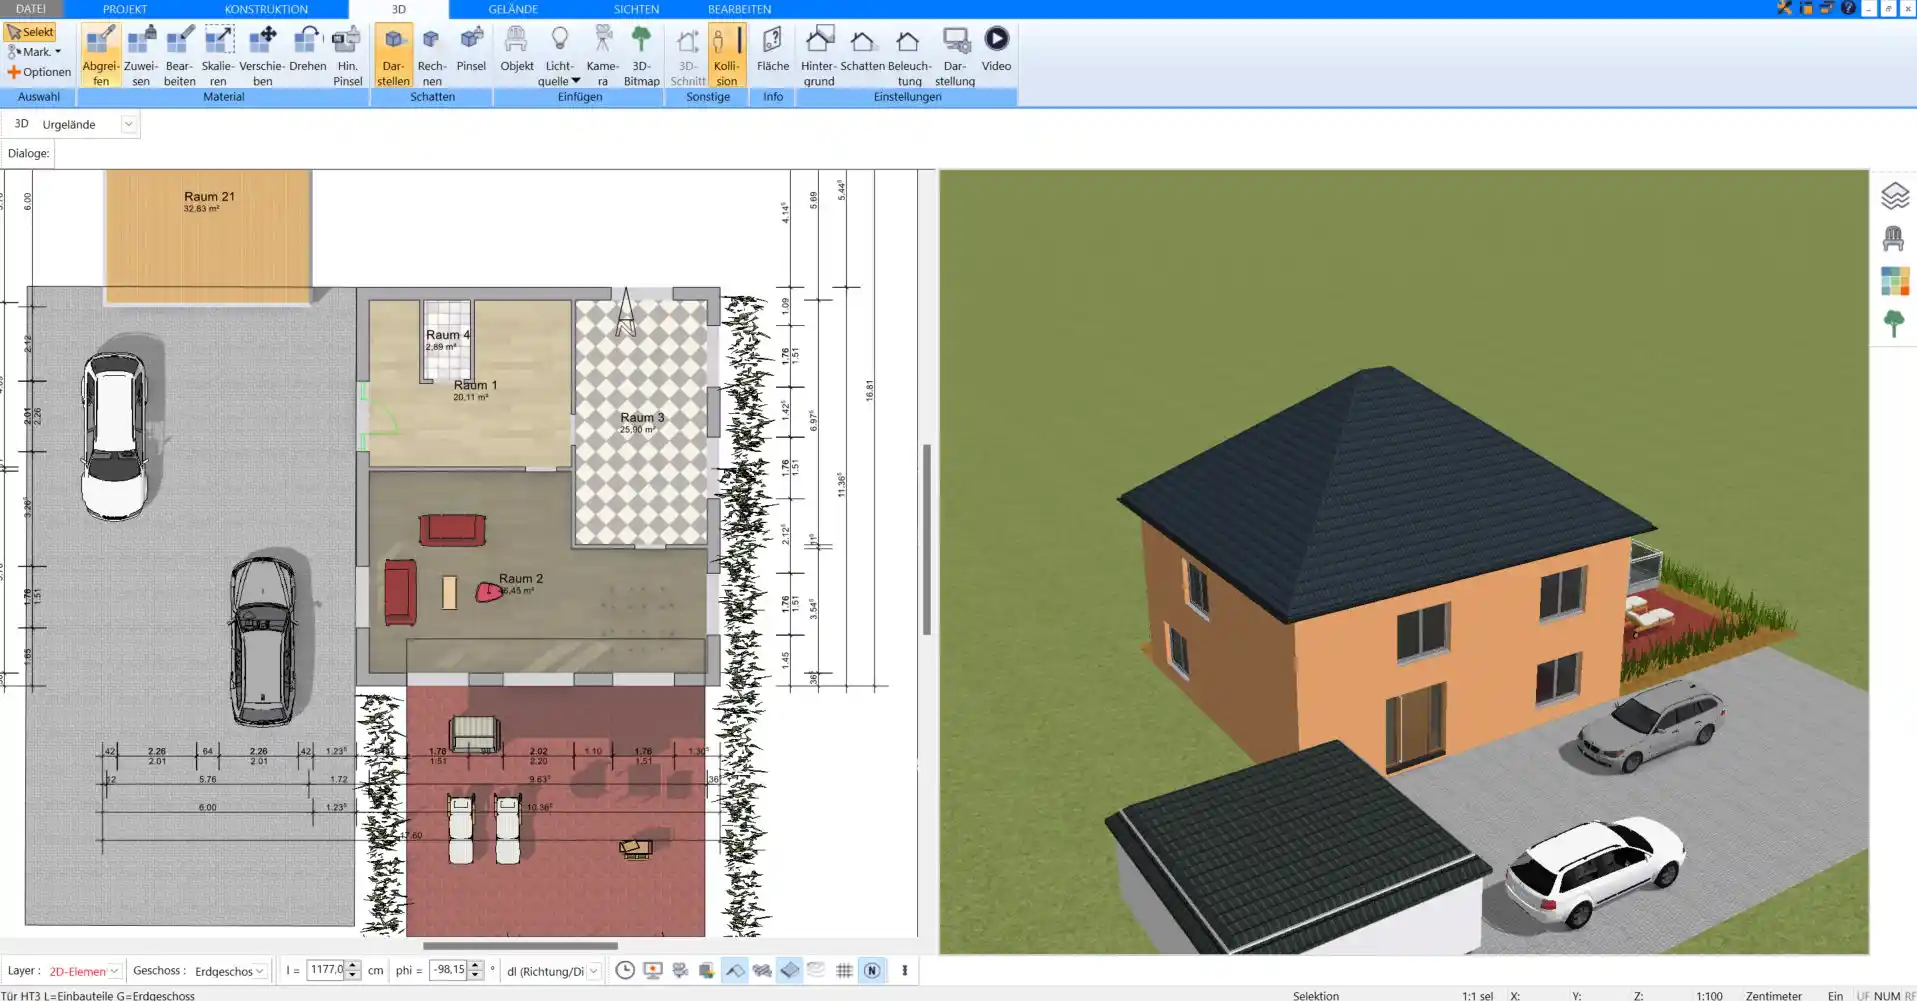Activate the Verschieben material move tool
Viewport: 1917px width, 1001px height.
tap(262, 56)
